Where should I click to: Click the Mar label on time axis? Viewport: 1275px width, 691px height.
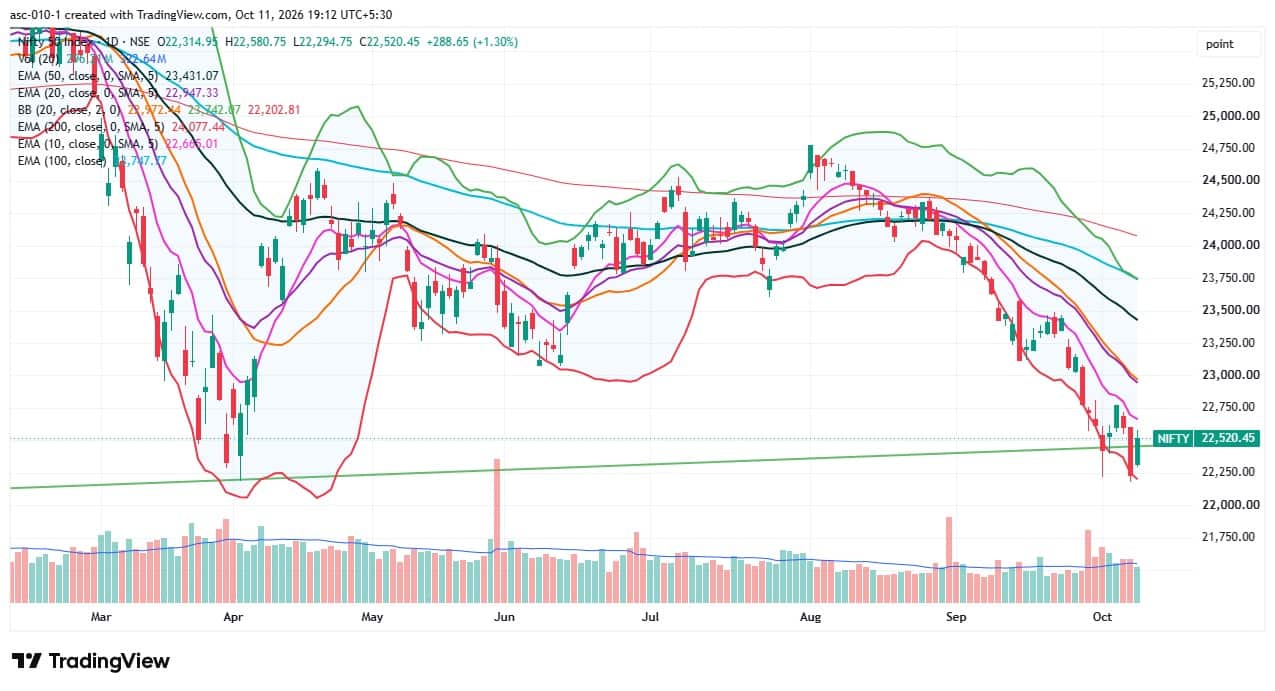point(100,617)
